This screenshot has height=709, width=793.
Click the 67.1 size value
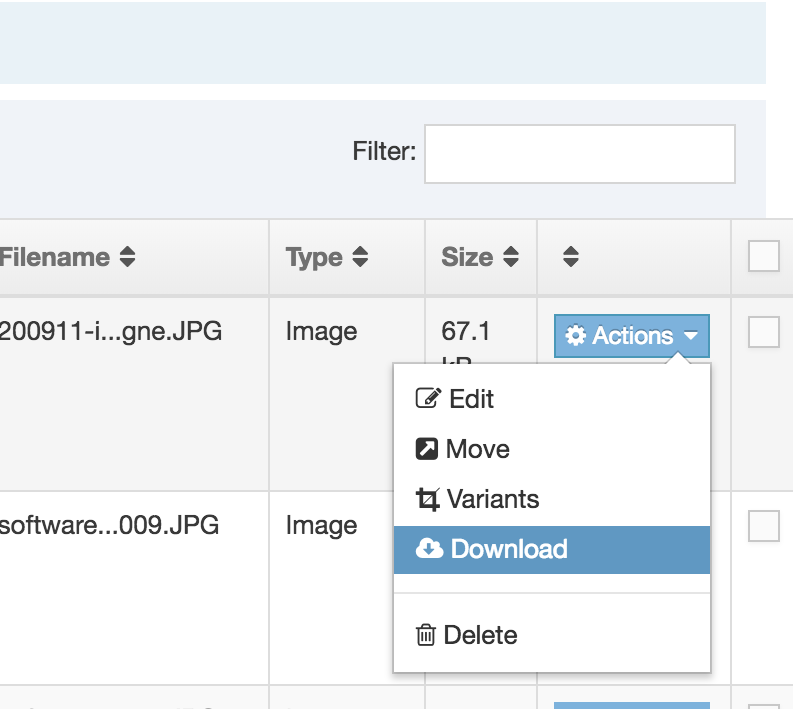[465, 332]
